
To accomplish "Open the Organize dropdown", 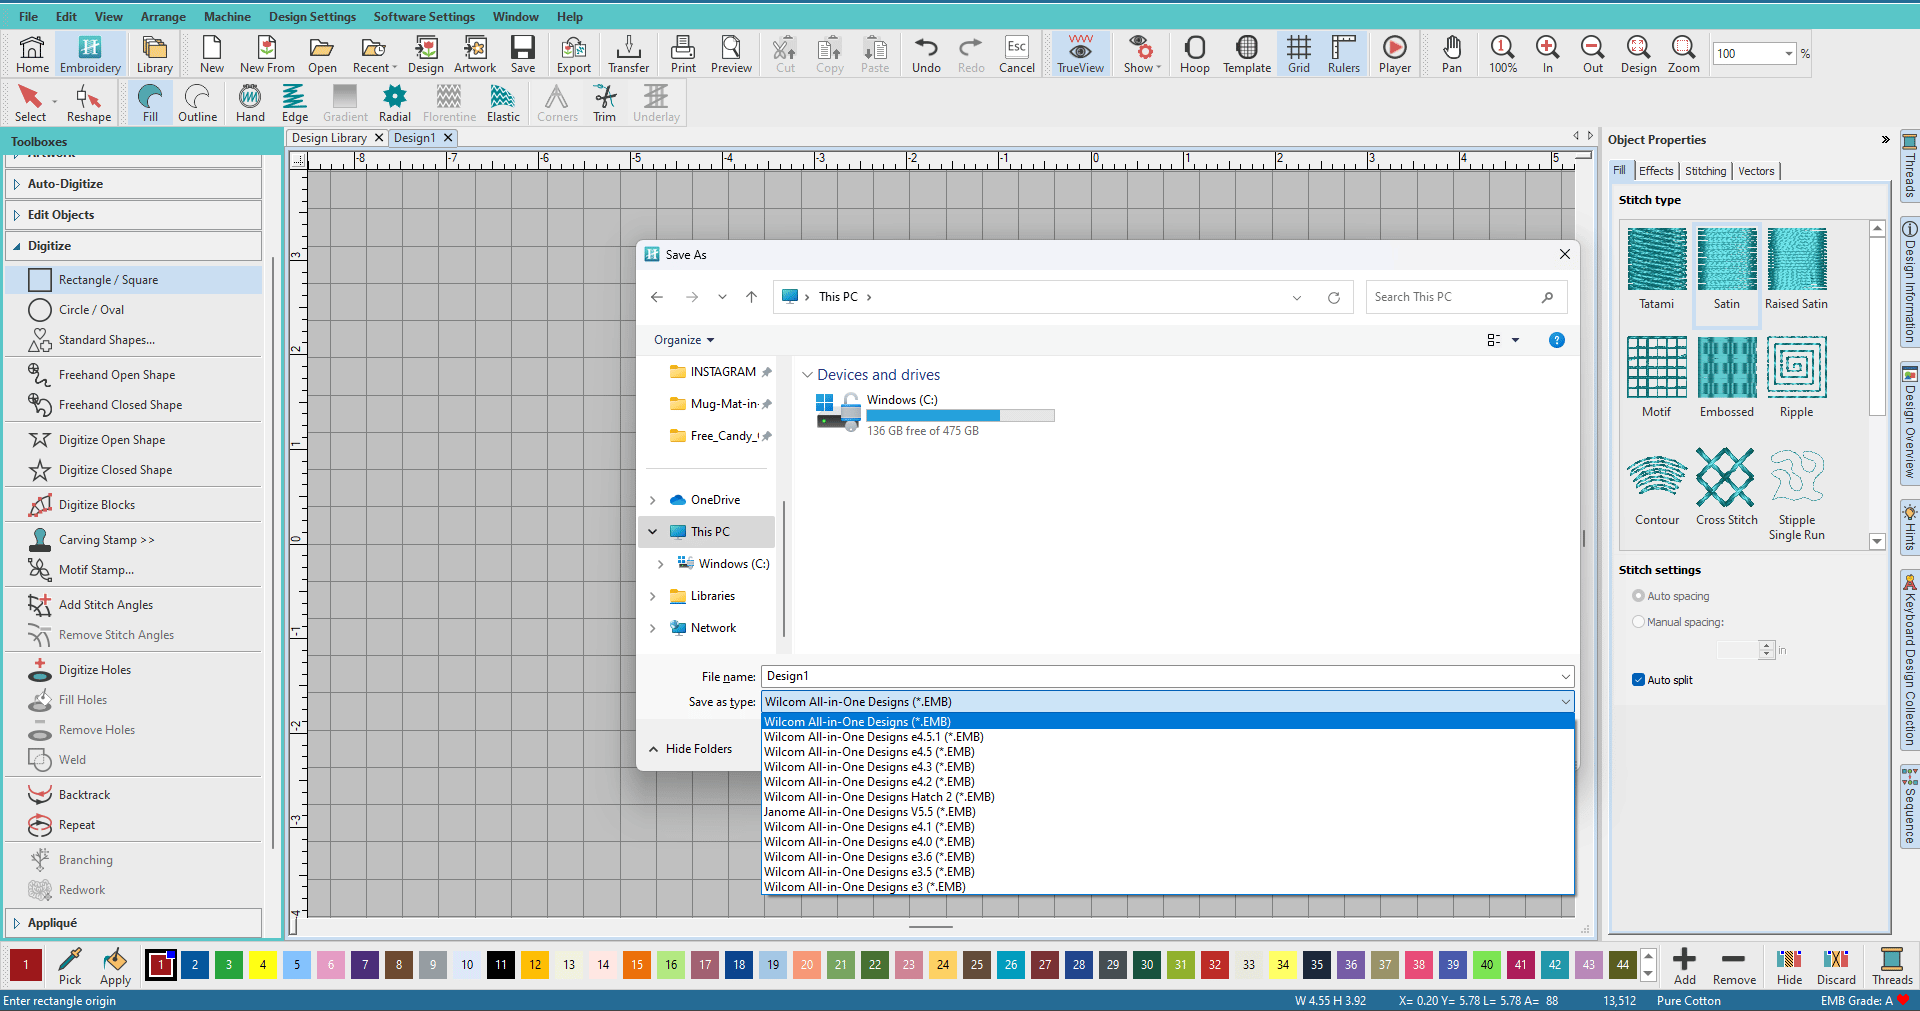I will pos(684,340).
